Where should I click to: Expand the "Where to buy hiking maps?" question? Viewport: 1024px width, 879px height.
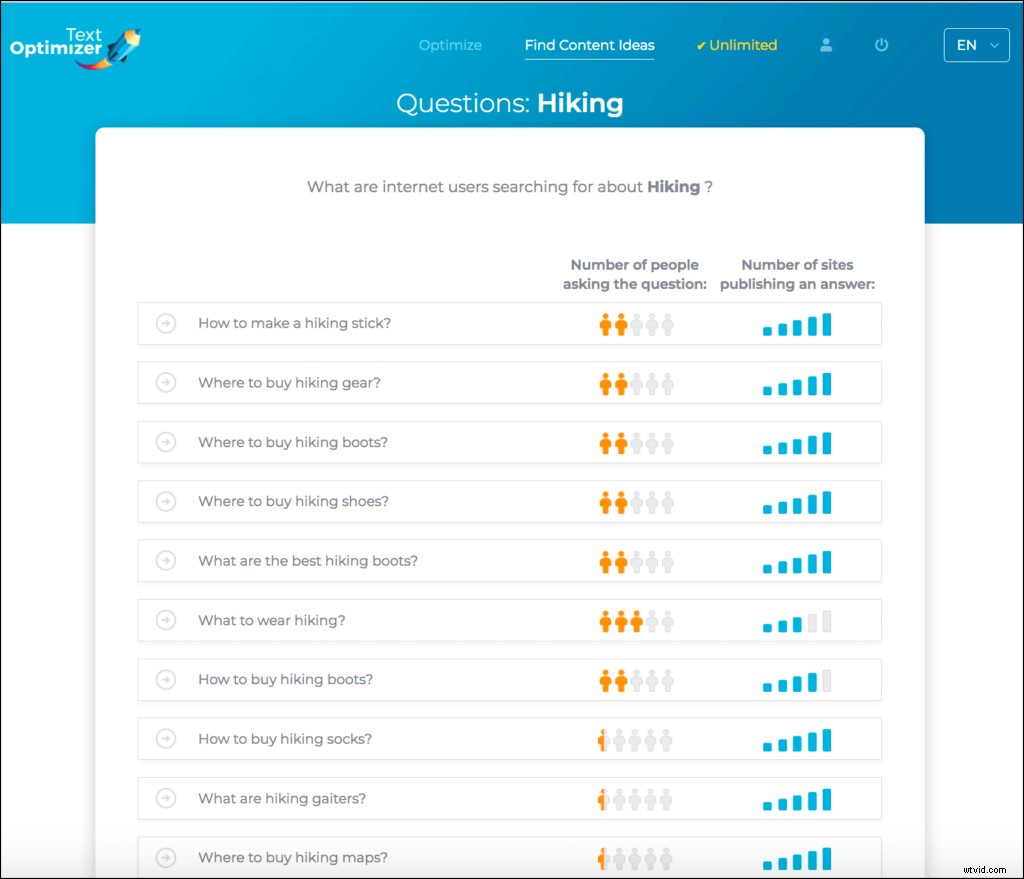tap(165, 857)
